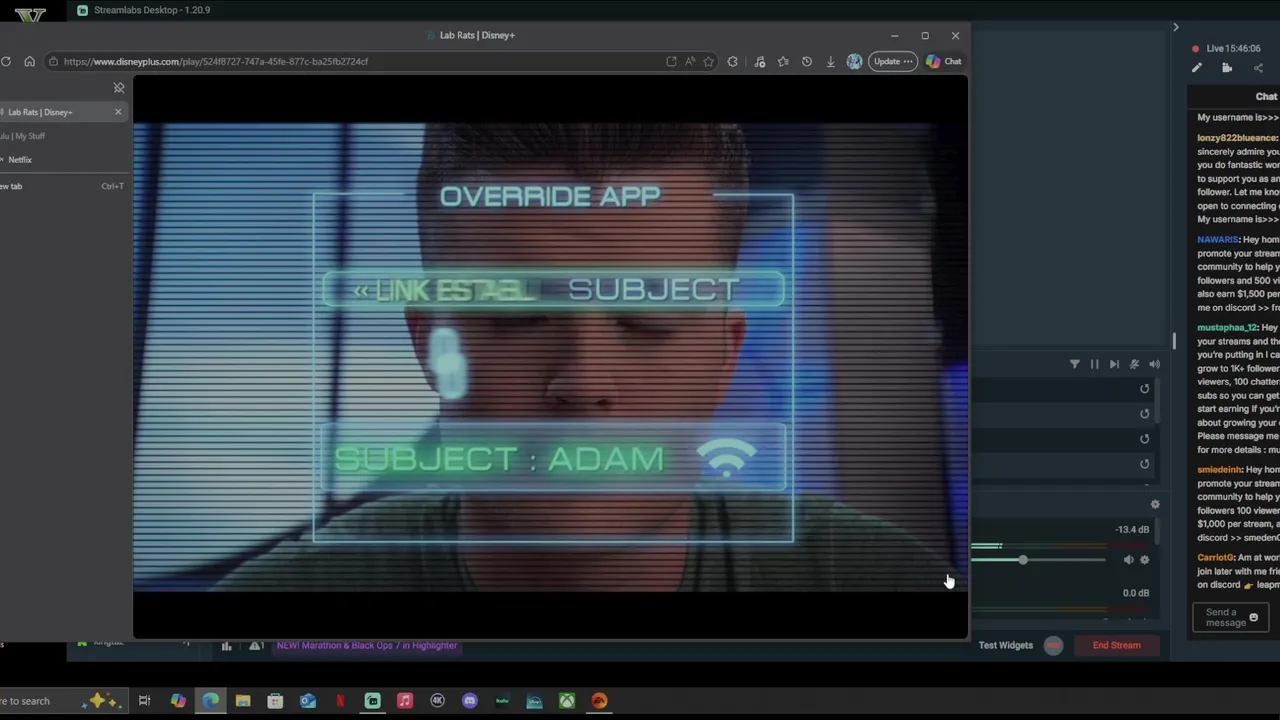This screenshot has height=720, width=1280.
Task: Open emoji picker in chat box
Action: [1253, 618]
